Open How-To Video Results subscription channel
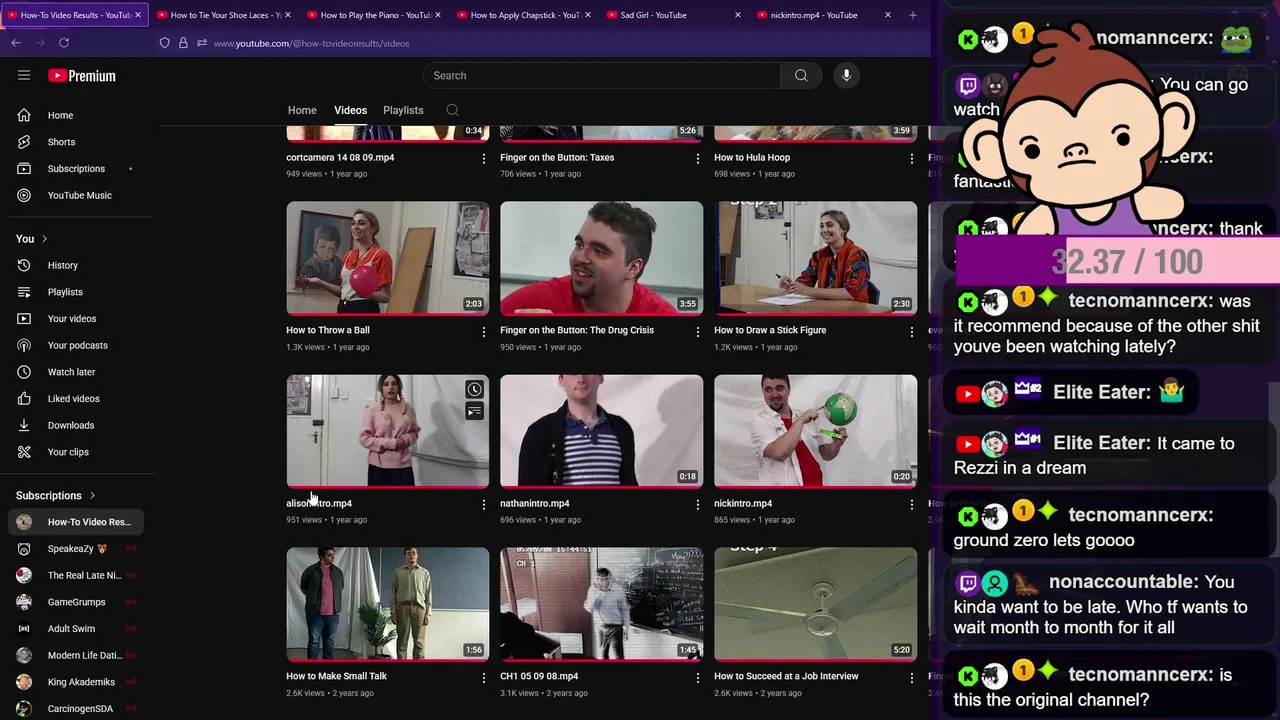 click(76, 522)
